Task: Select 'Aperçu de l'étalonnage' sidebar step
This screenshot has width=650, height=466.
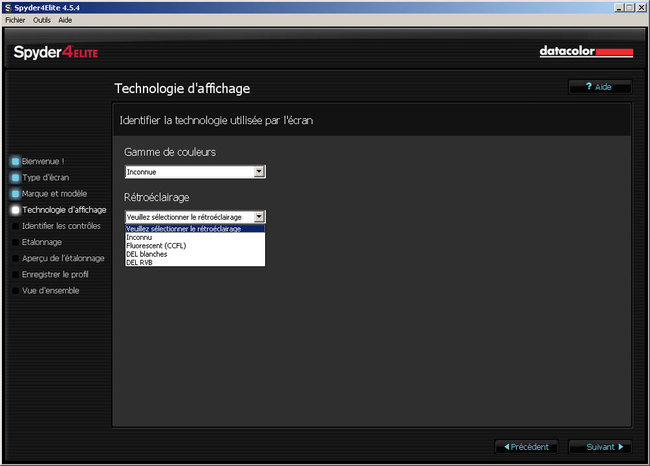Action: pyautogui.click(x=63, y=258)
